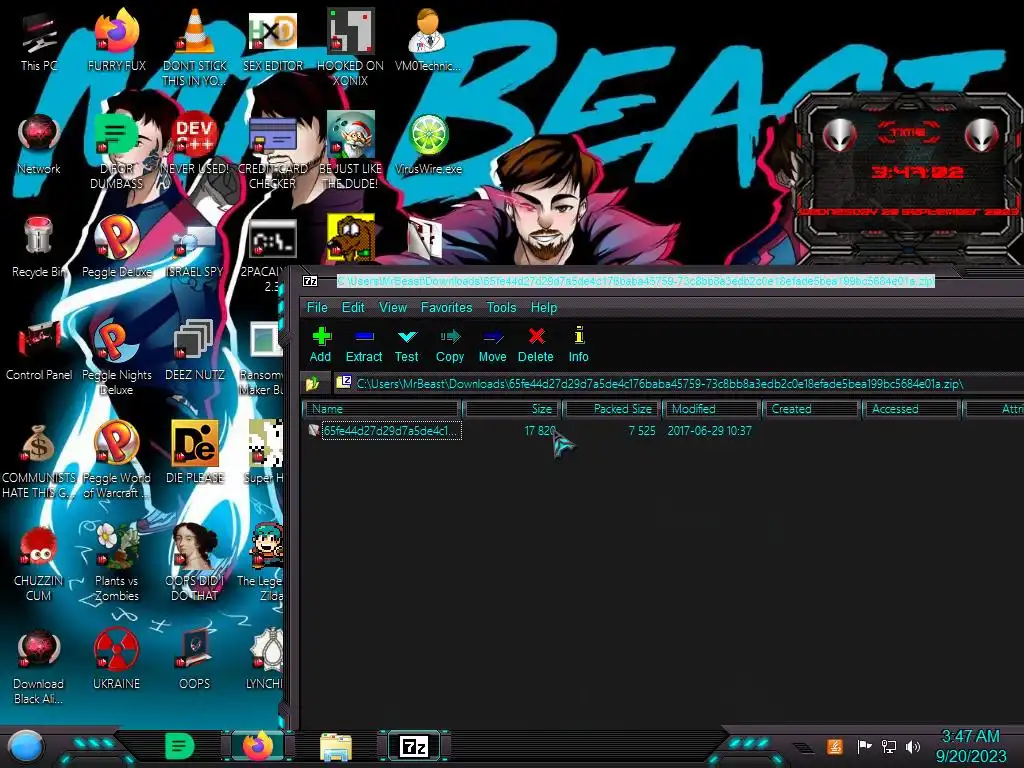Select the This PC desktop icon
Screen dimensions: 1024x768
pyautogui.click(x=39, y=42)
